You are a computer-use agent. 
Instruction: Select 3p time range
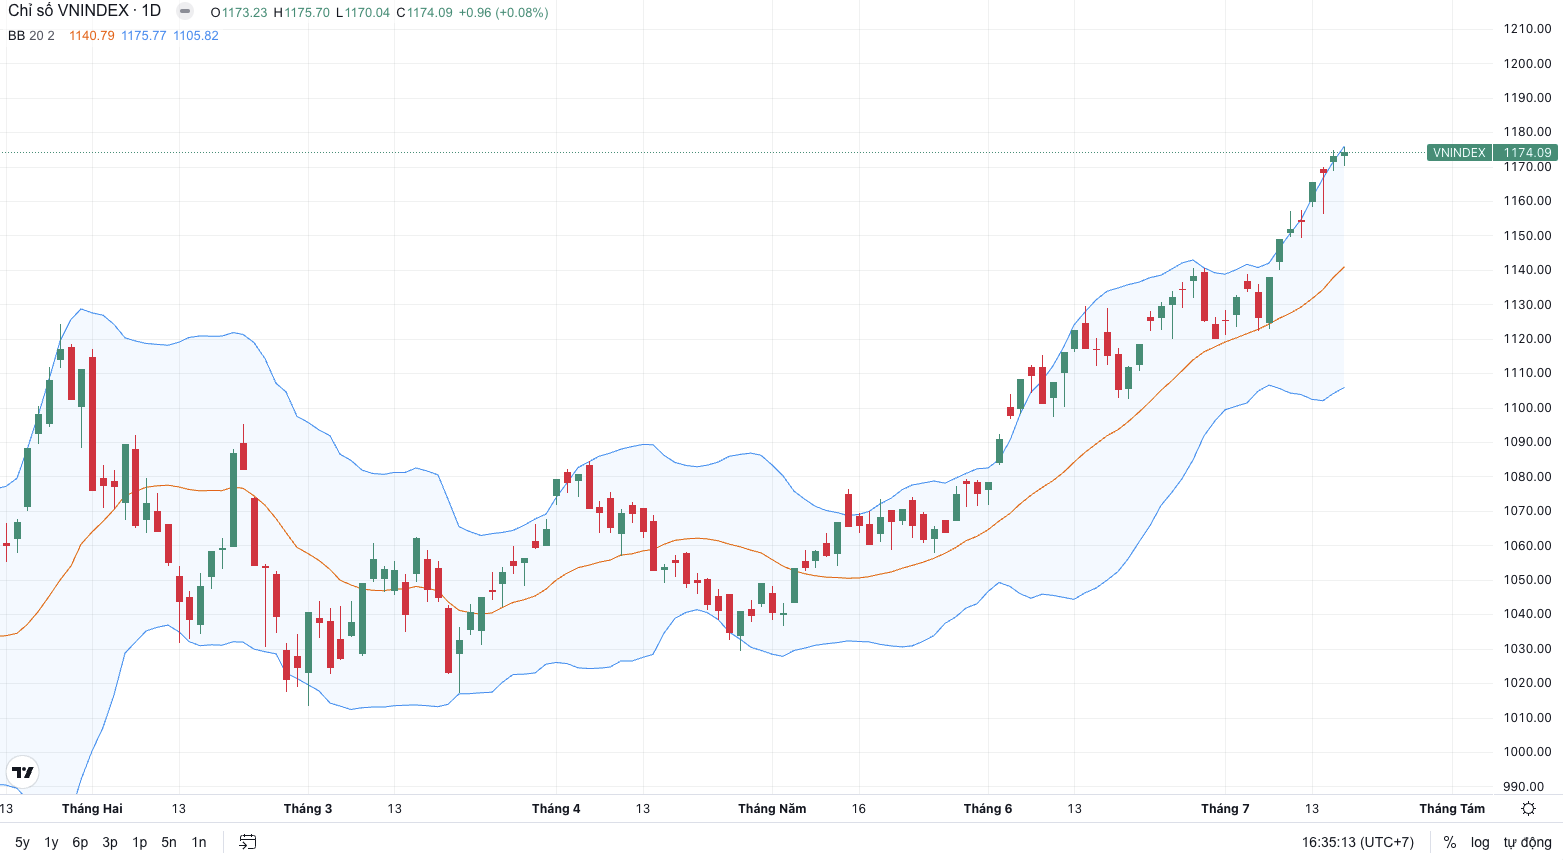(110, 842)
